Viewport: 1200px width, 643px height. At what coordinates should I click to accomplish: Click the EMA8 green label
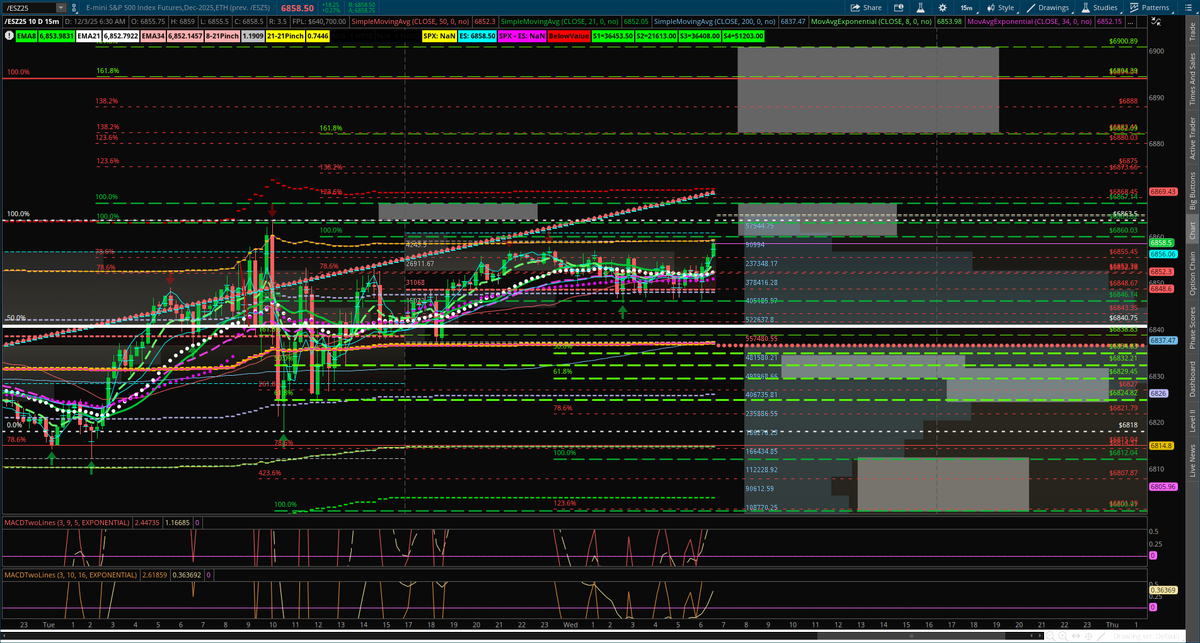[26, 35]
